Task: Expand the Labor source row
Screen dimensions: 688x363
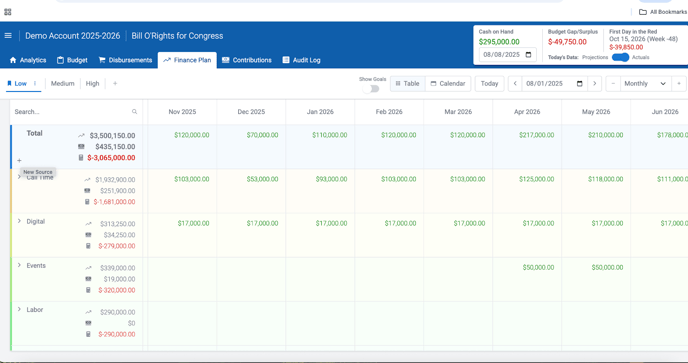Action: [x=19, y=309]
